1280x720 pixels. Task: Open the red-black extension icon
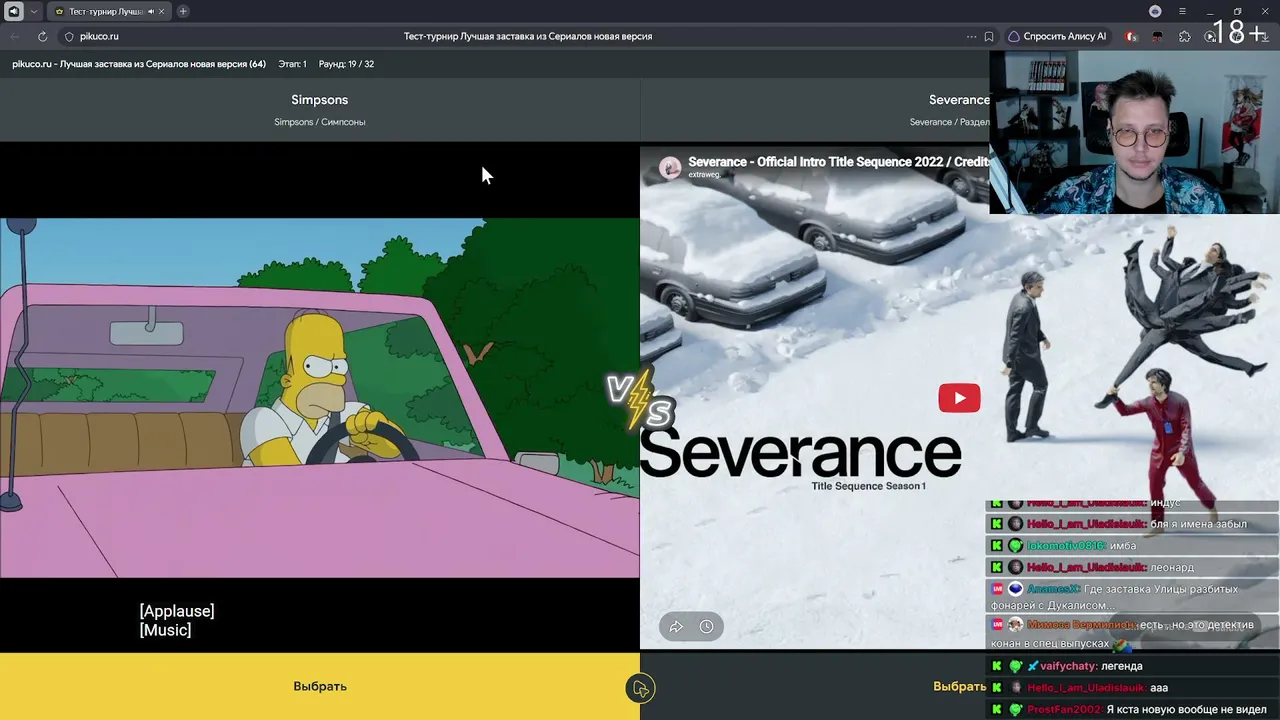point(1158,36)
